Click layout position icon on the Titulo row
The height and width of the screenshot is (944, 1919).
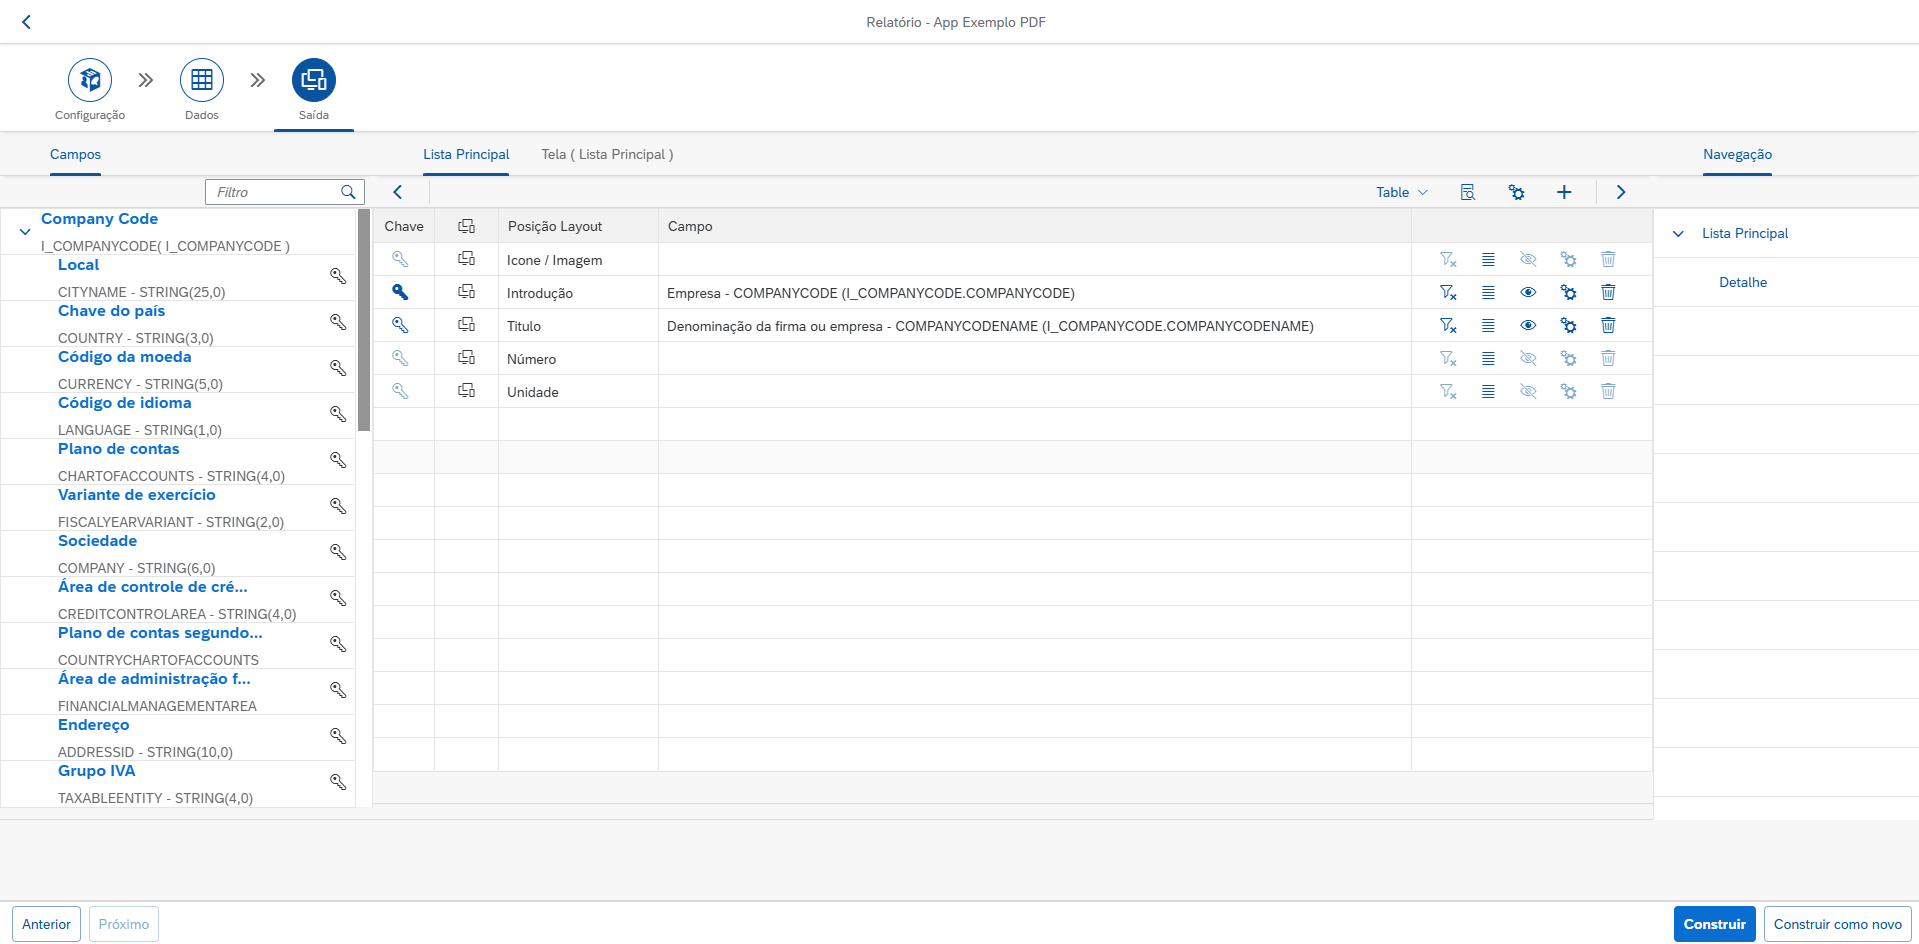466,325
